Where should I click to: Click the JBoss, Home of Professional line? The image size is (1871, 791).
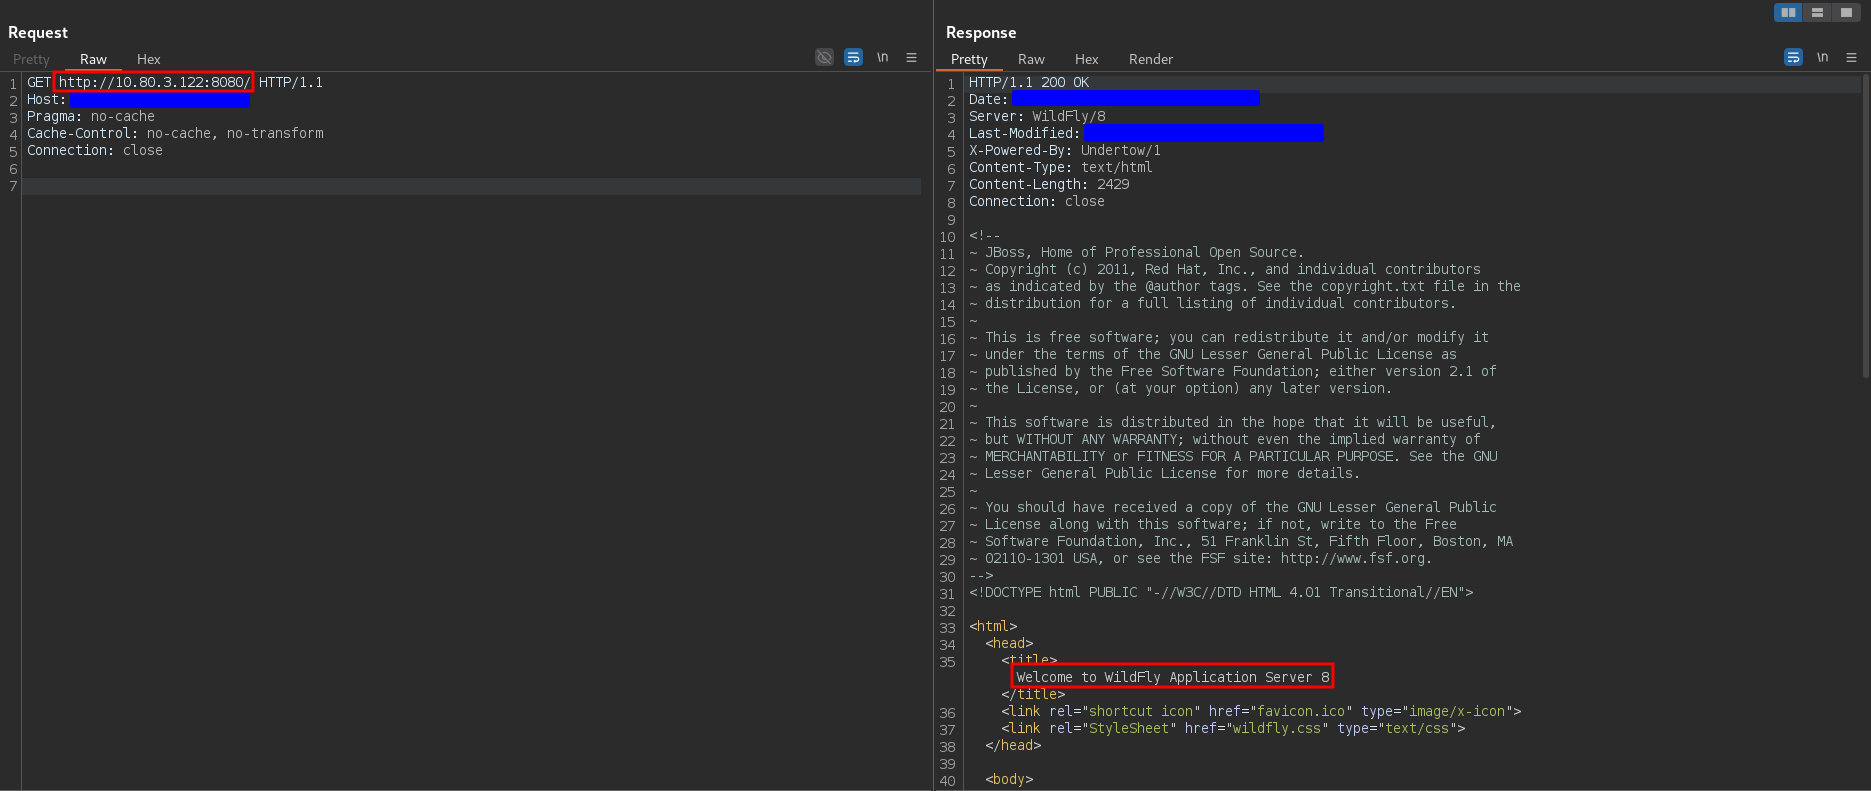pos(1137,252)
